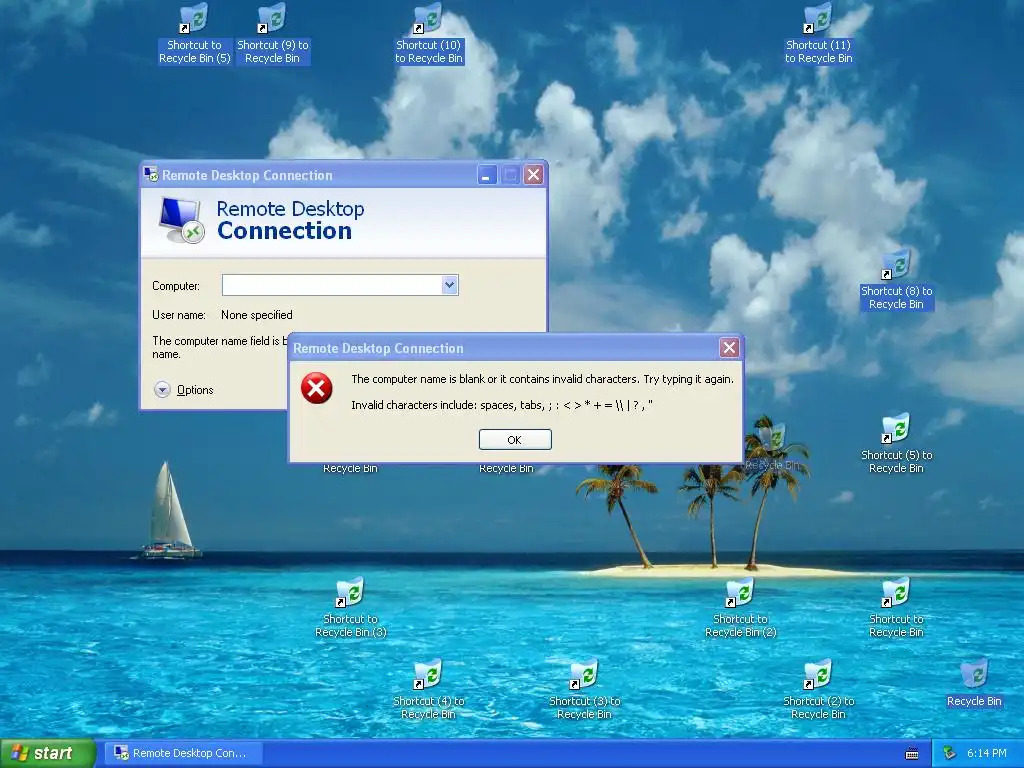This screenshot has width=1024, height=768.
Task: Click the Safely Remove Hardware tray icon
Action: pyautogui.click(x=950, y=753)
